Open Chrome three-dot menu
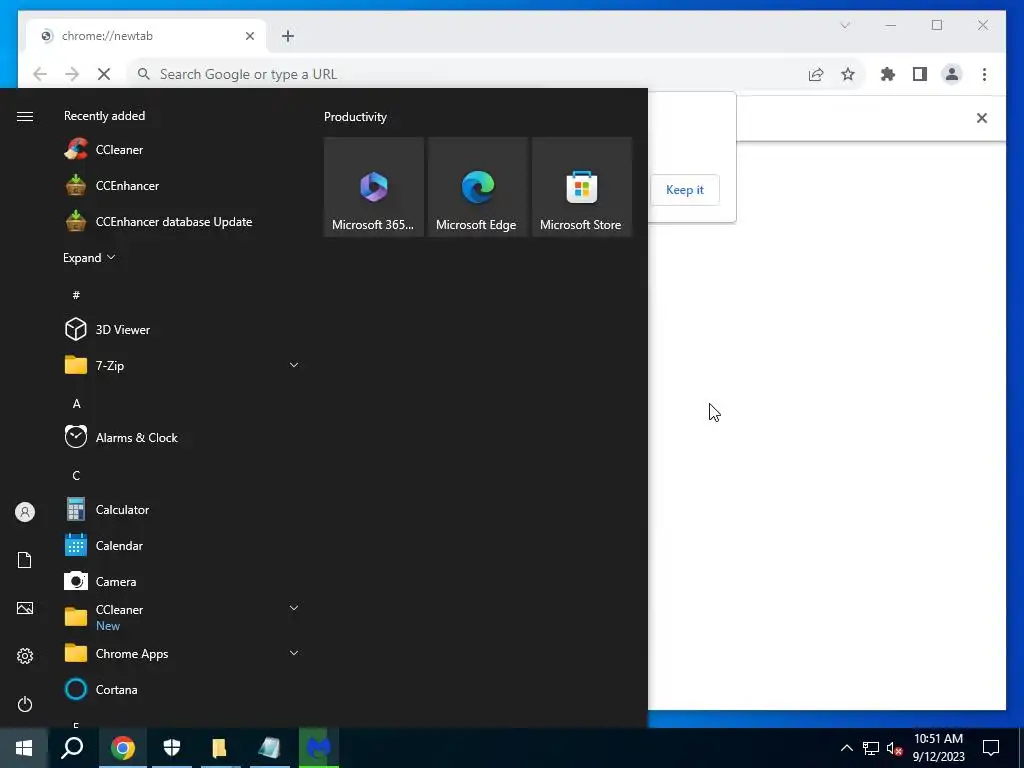This screenshot has height=768, width=1024. pos(984,74)
